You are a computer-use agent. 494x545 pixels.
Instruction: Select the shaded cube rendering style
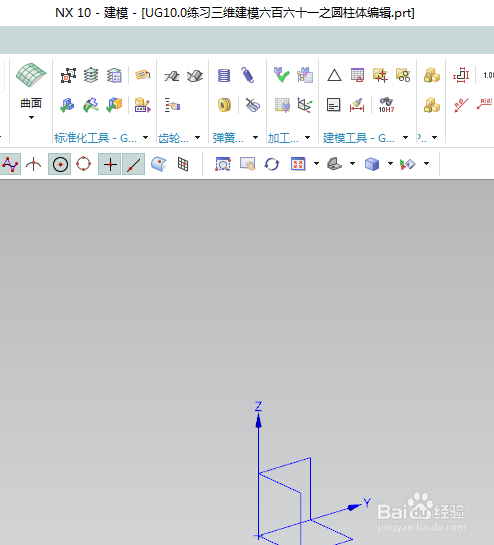pyautogui.click(x=372, y=164)
